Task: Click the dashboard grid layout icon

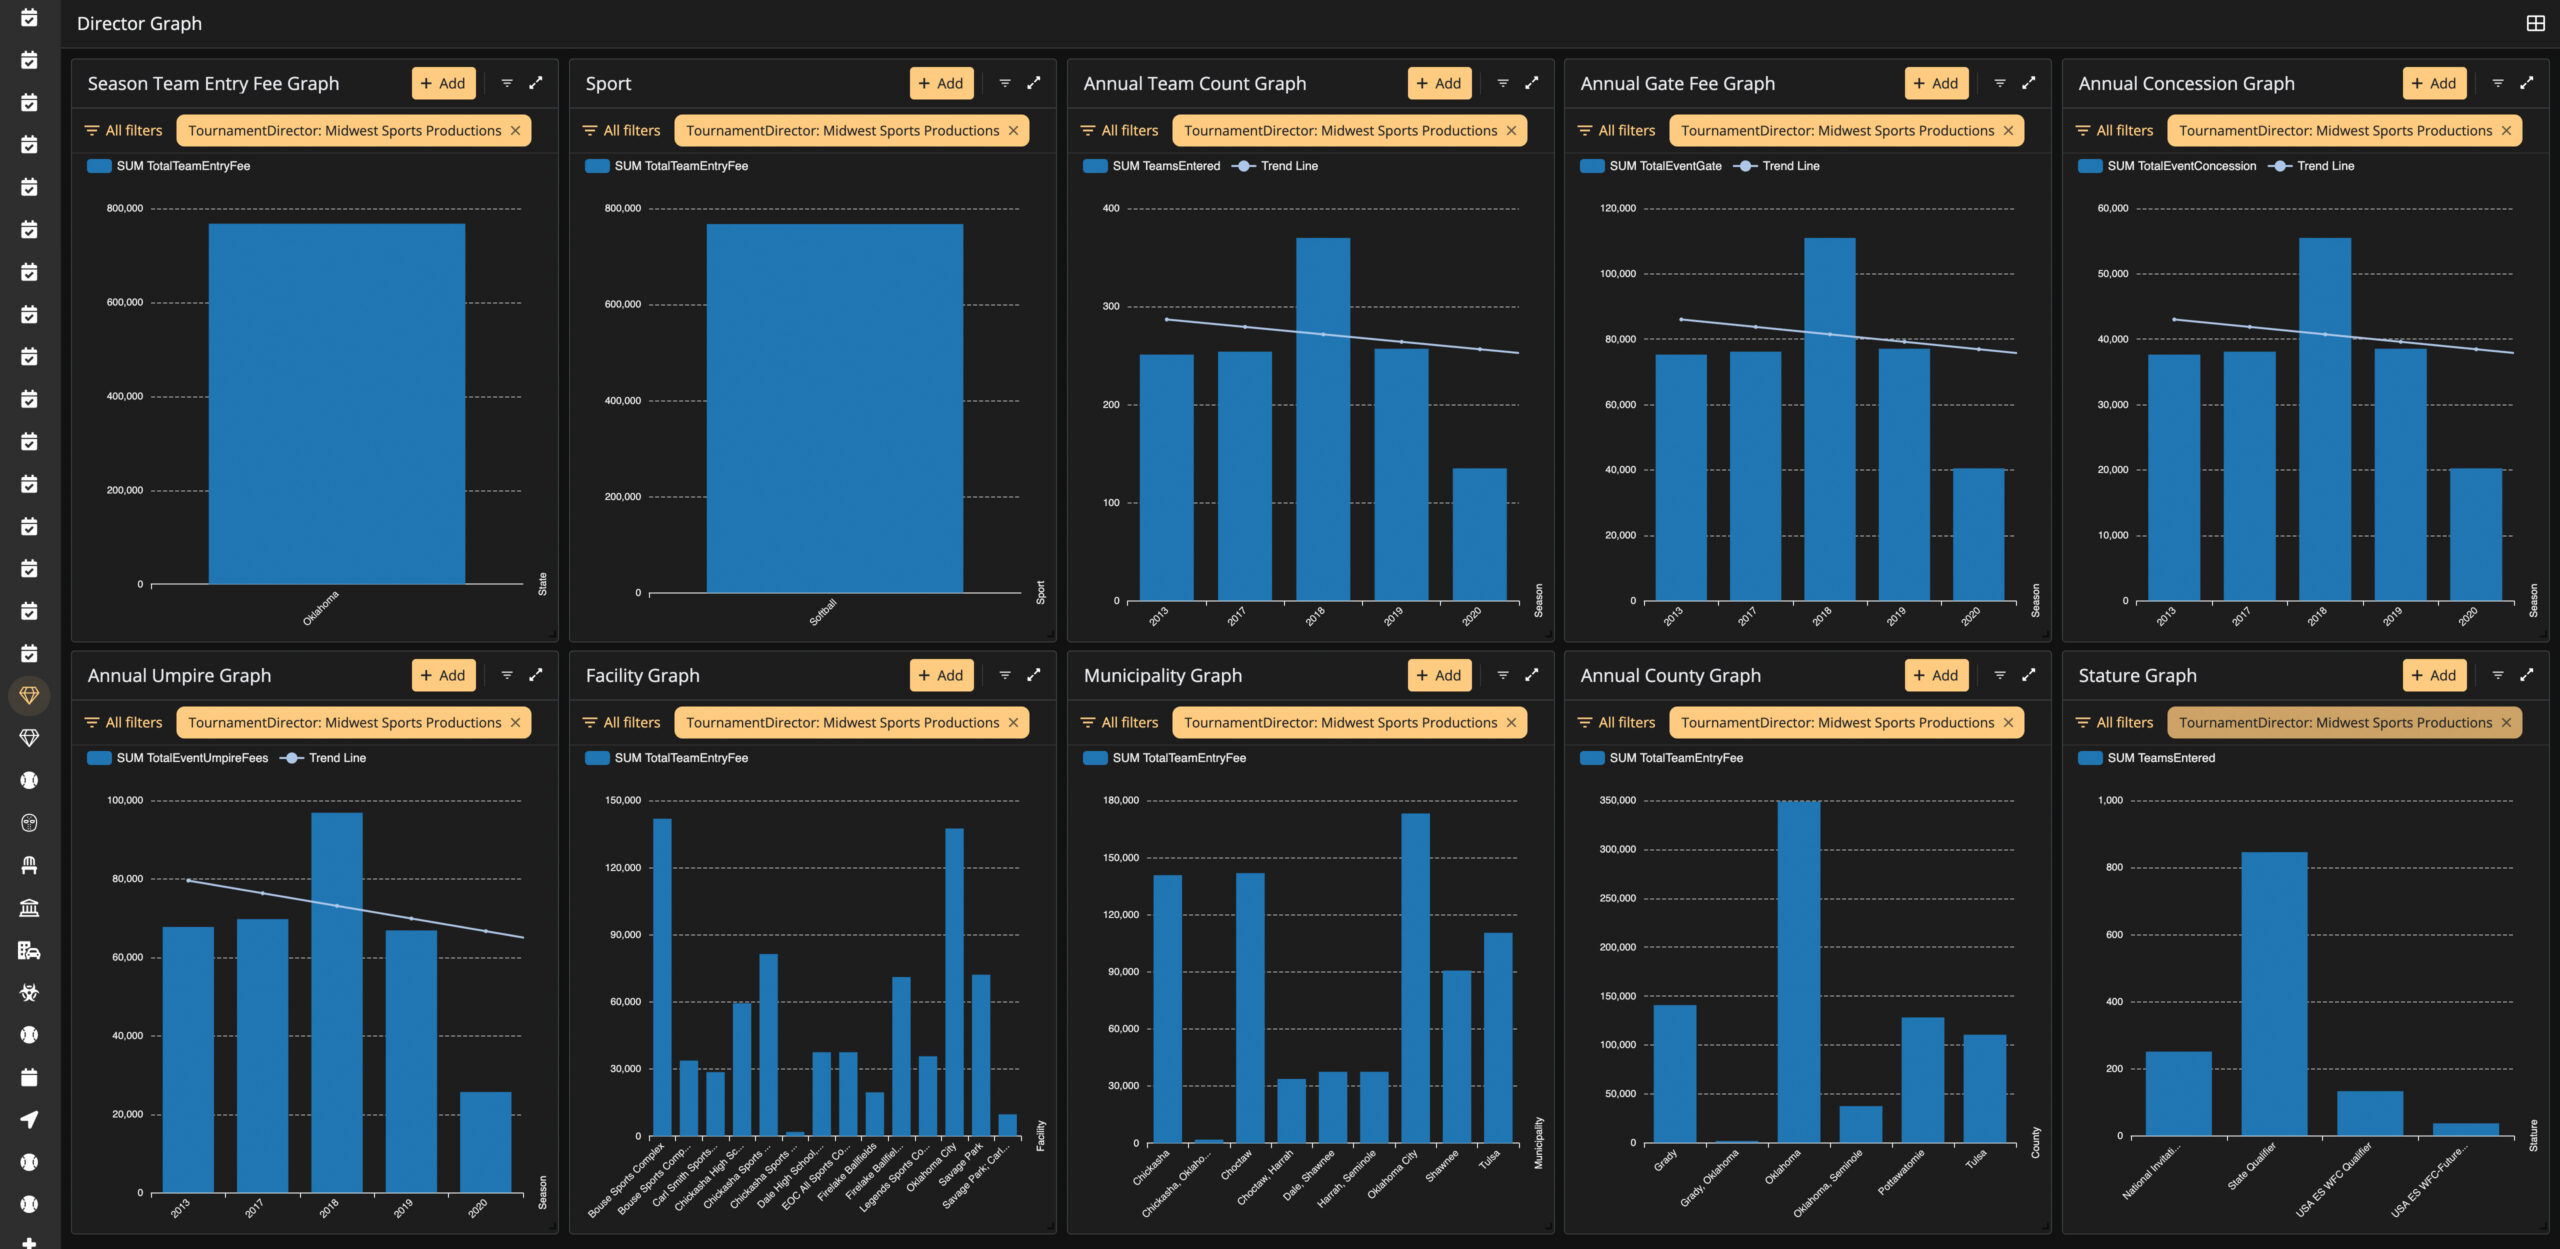Action: [x=2535, y=23]
